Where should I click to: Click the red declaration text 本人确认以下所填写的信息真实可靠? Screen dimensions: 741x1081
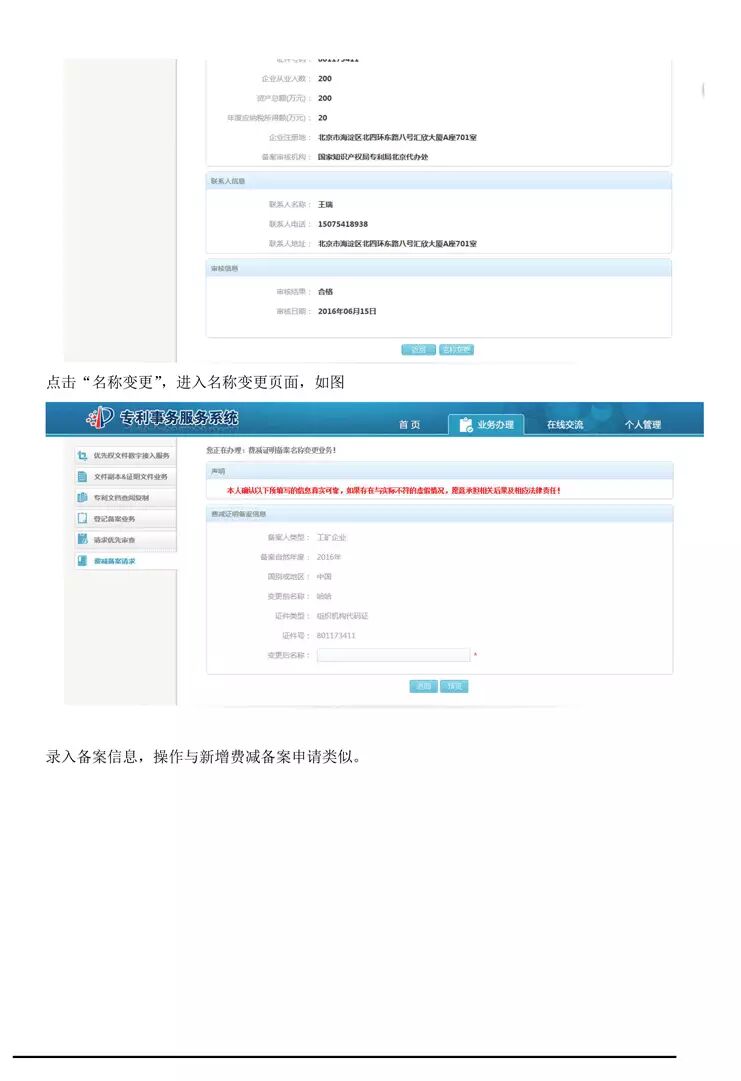click(394, 490)
